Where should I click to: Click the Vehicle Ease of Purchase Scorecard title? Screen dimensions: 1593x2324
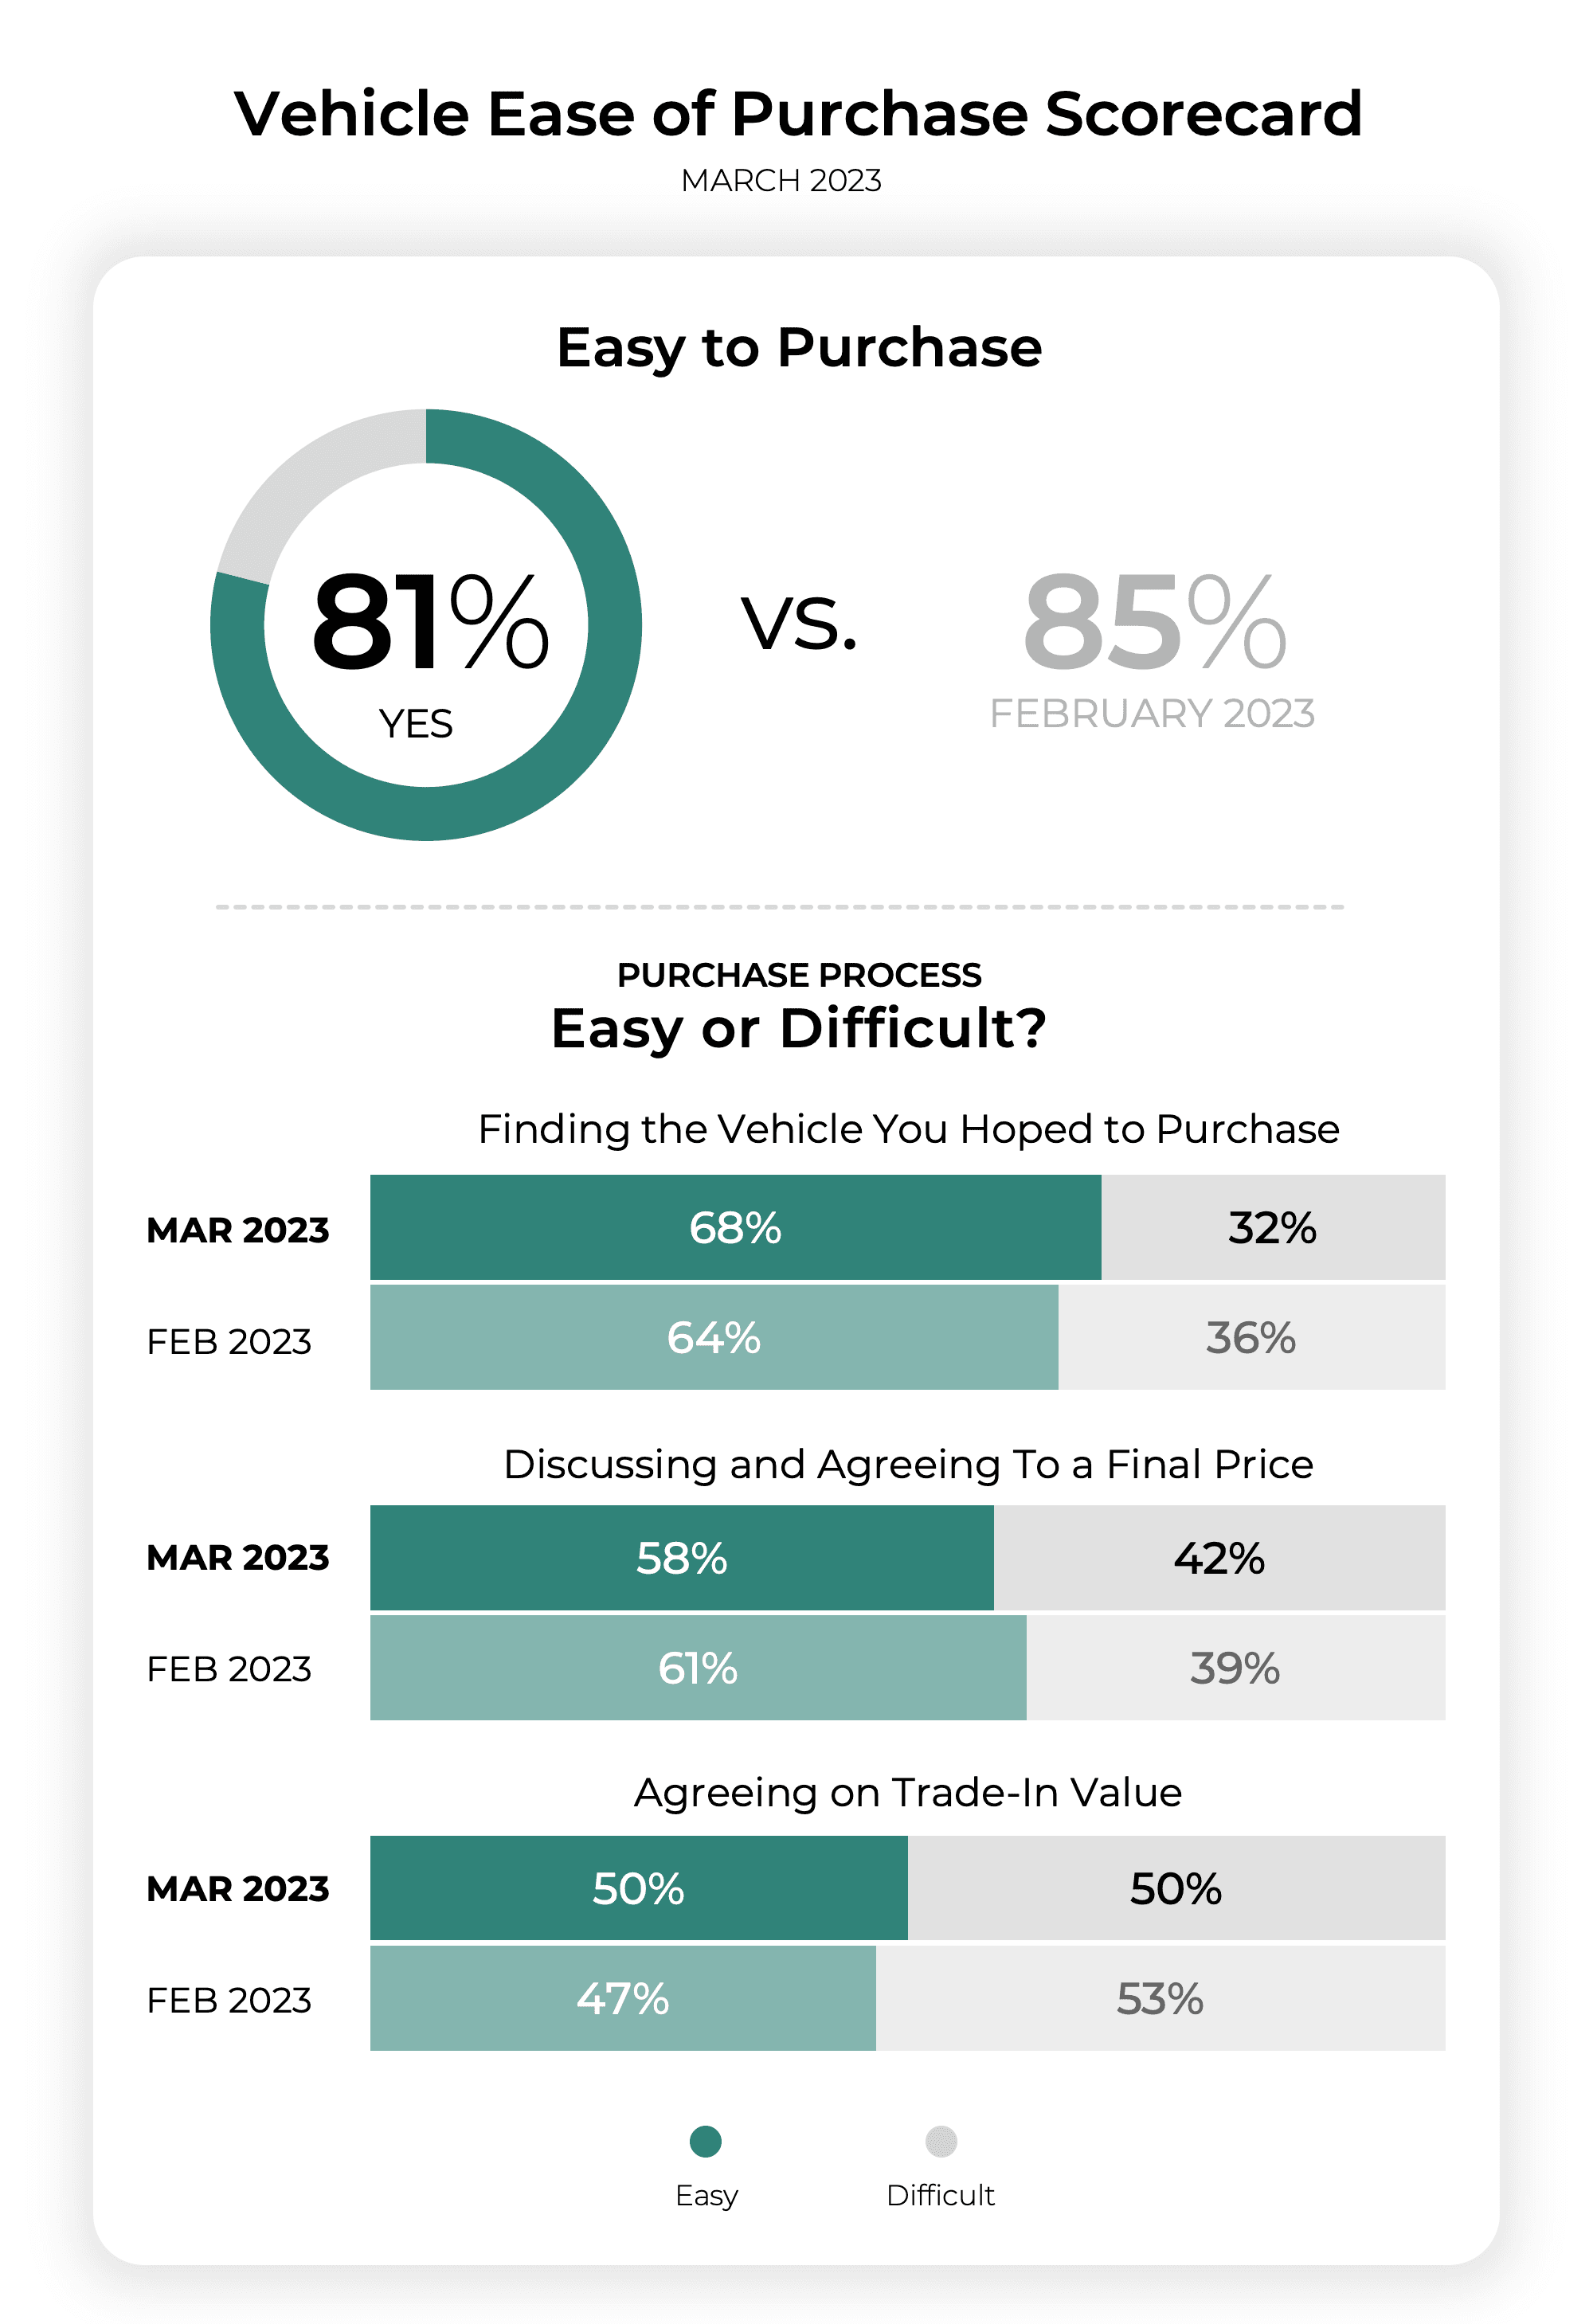(x=797, y=113)
